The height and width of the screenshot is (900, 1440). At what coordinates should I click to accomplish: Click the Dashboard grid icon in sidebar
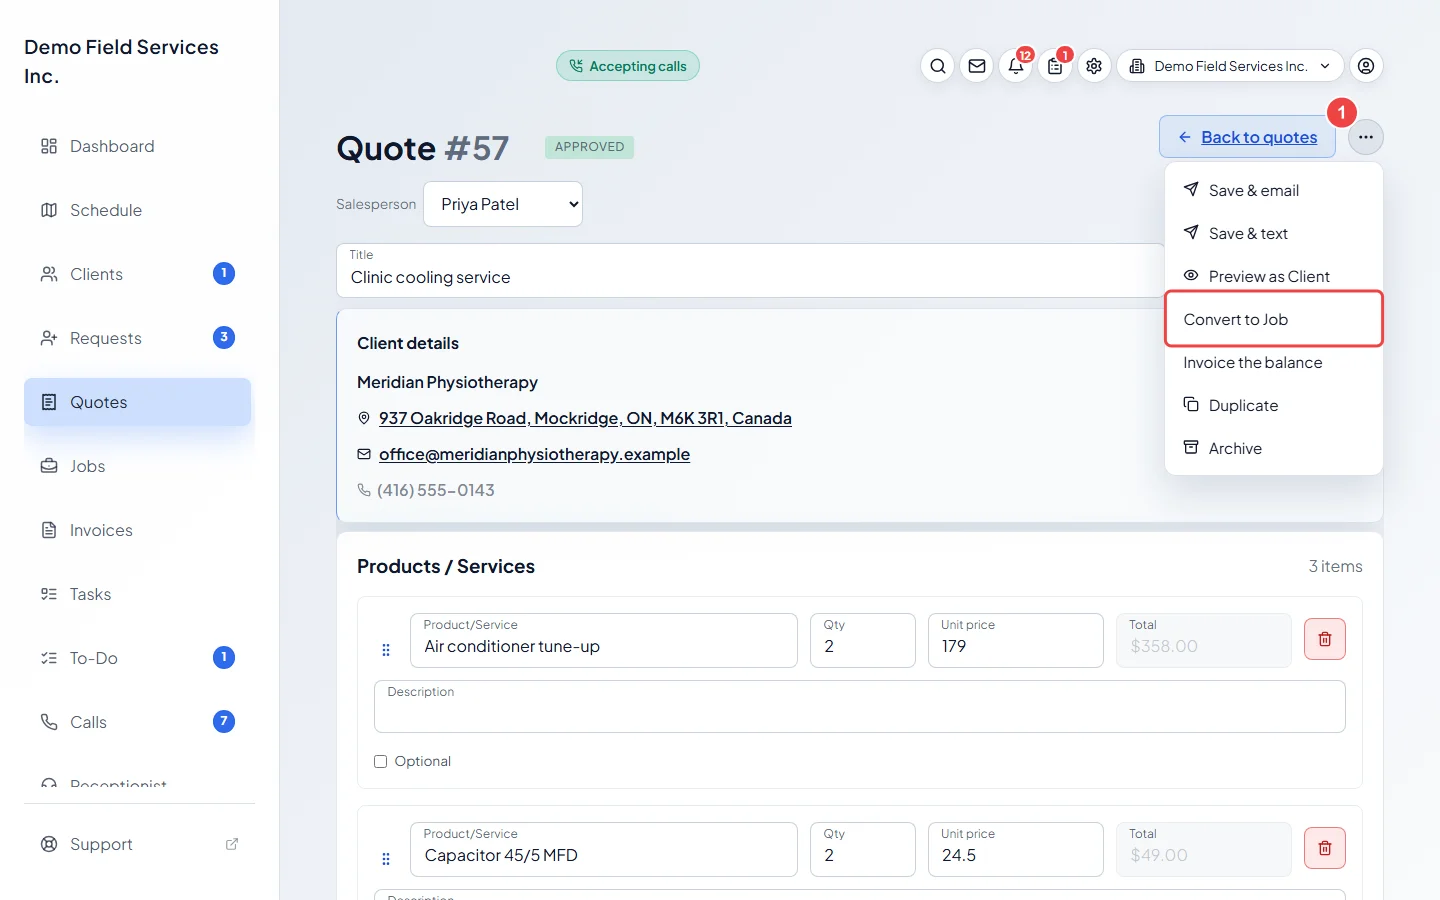(x=49, y=146)
